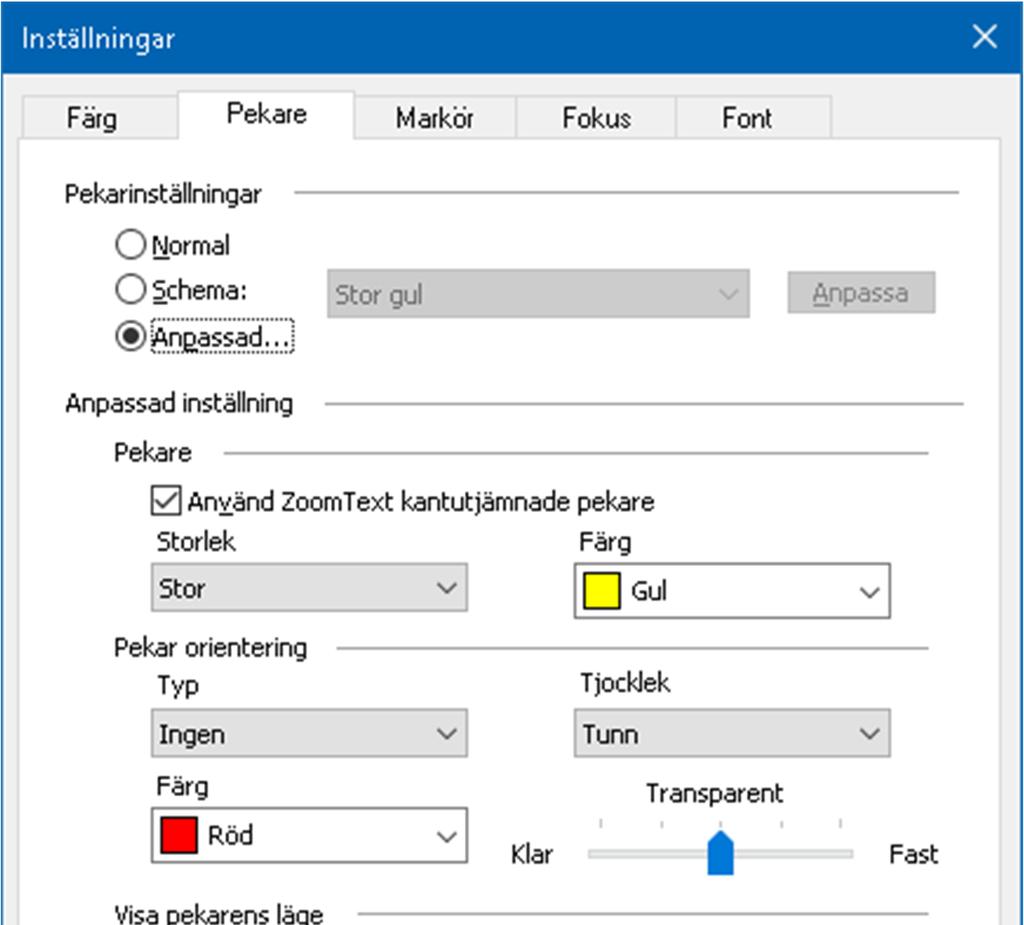
Task: Open the orientation Färg dropdown showing Röd
Action: (x=309, y=834)
